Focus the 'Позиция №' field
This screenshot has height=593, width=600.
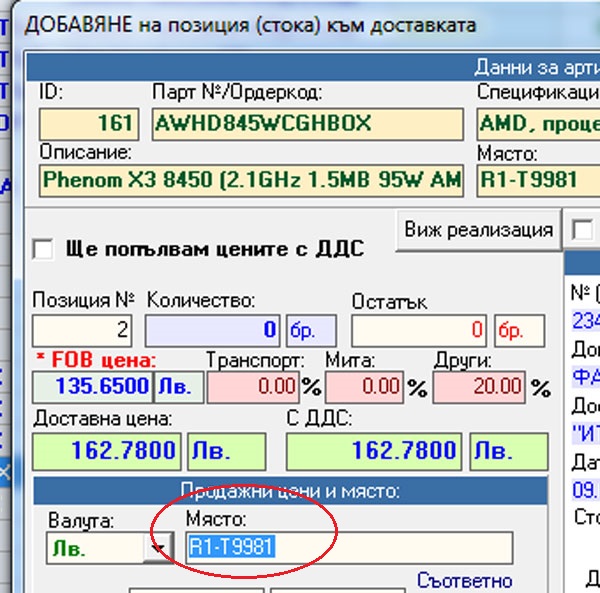pyautogui.click(x=84, y=330)
